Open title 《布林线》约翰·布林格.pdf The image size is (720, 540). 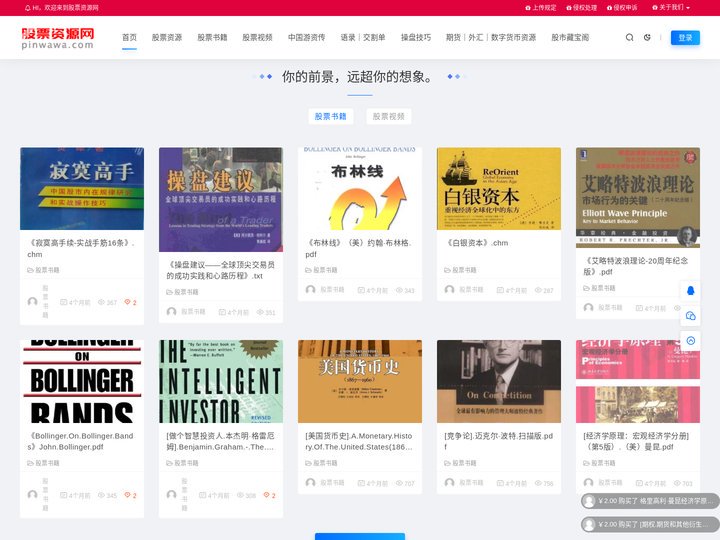click(x=358, y=248)
